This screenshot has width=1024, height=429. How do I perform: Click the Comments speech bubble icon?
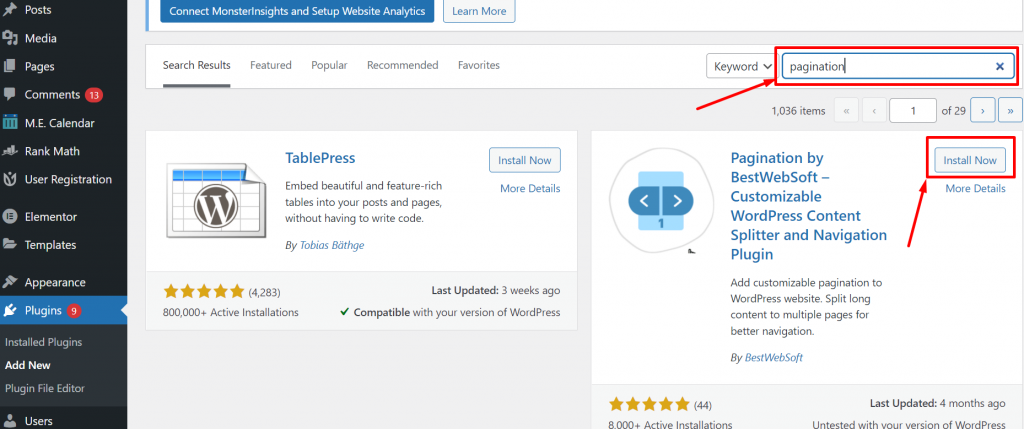click(x=10, y=94)
